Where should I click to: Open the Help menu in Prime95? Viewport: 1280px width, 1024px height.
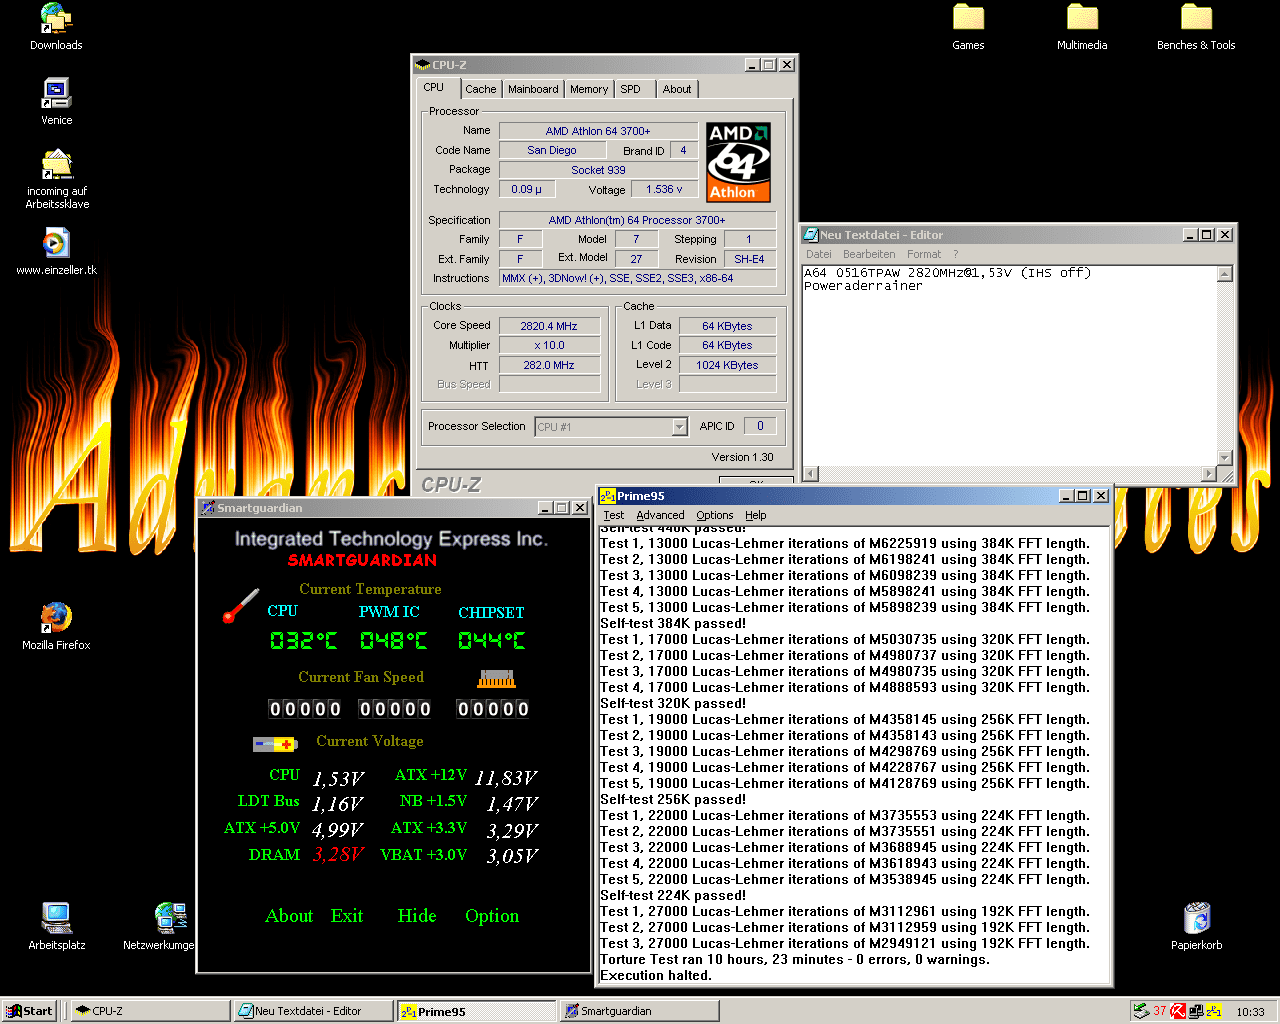click(x=756, y=515)
